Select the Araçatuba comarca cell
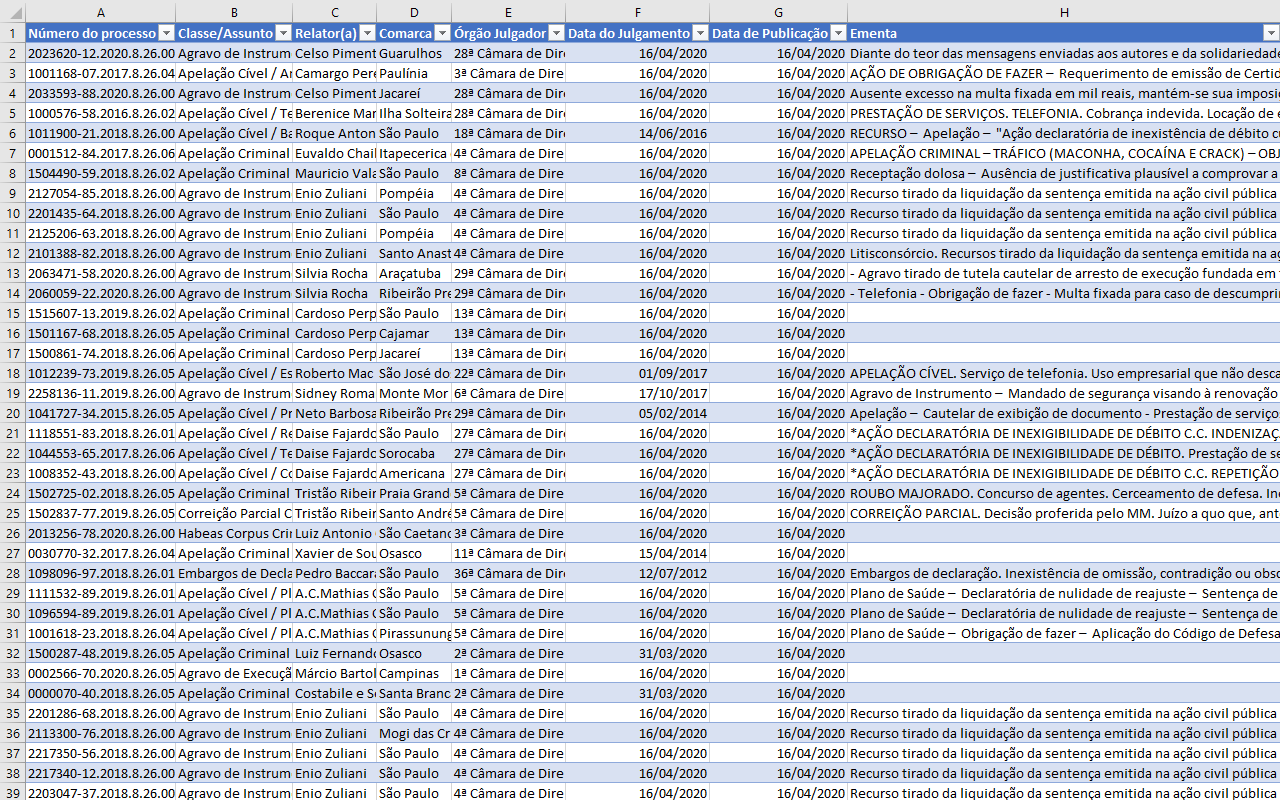The image size is (1280, 800). (x=414, y=273)
